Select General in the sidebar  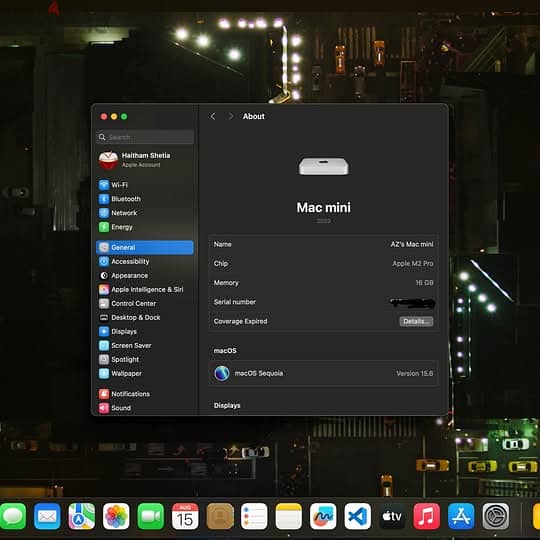[145, 248]
